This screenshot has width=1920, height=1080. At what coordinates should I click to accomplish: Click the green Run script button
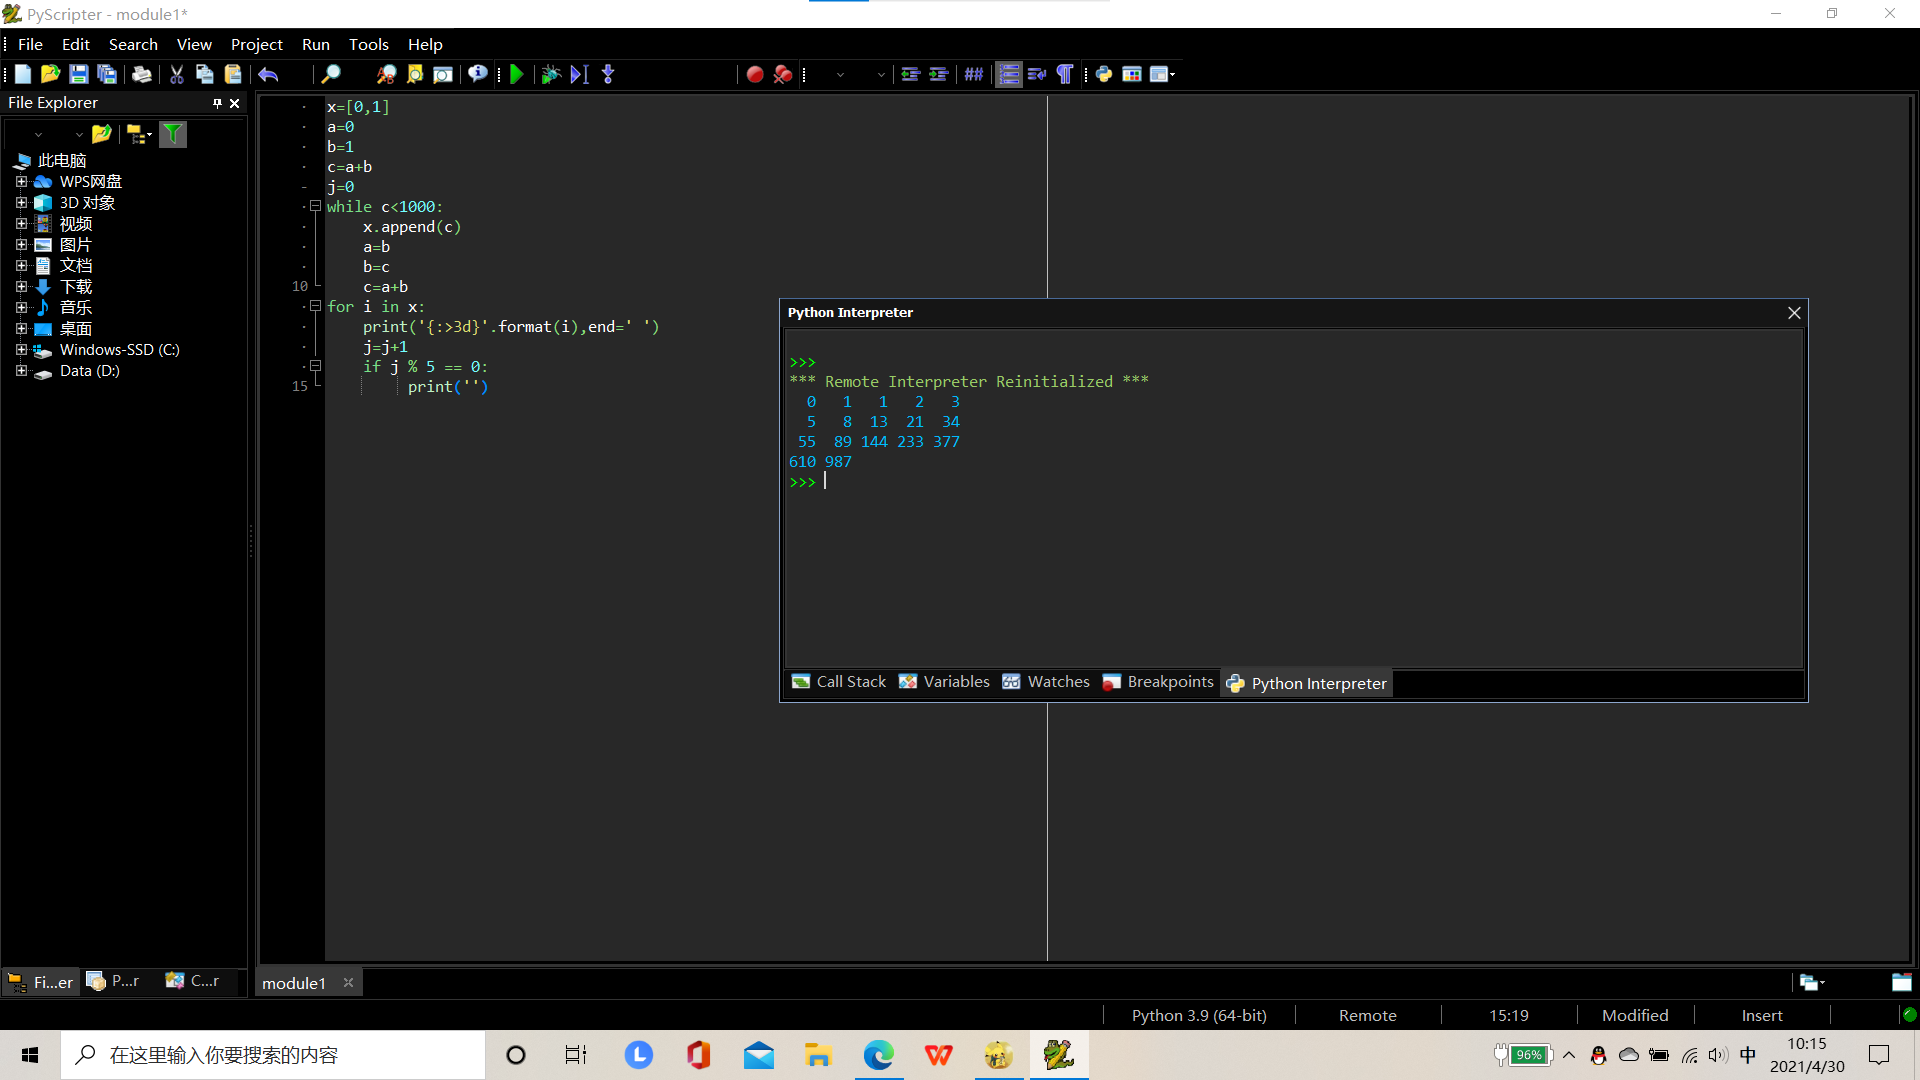(x=516, y=74)
